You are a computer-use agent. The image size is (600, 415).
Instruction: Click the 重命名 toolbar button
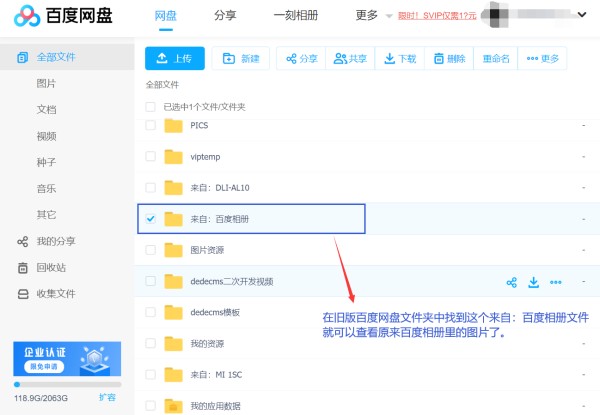496,59
